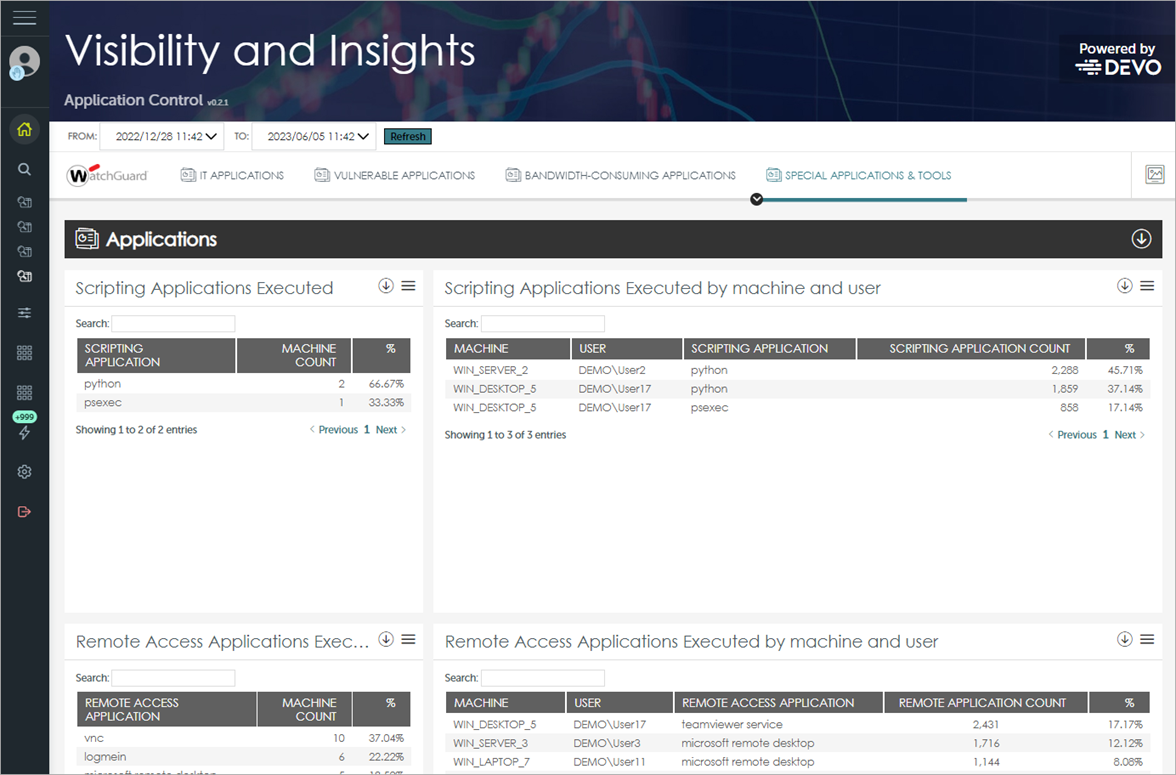Click the Applications panel download icon
Image resolution: width=1176 pixels, height=775 pixels.
[x=1140, y=239]
